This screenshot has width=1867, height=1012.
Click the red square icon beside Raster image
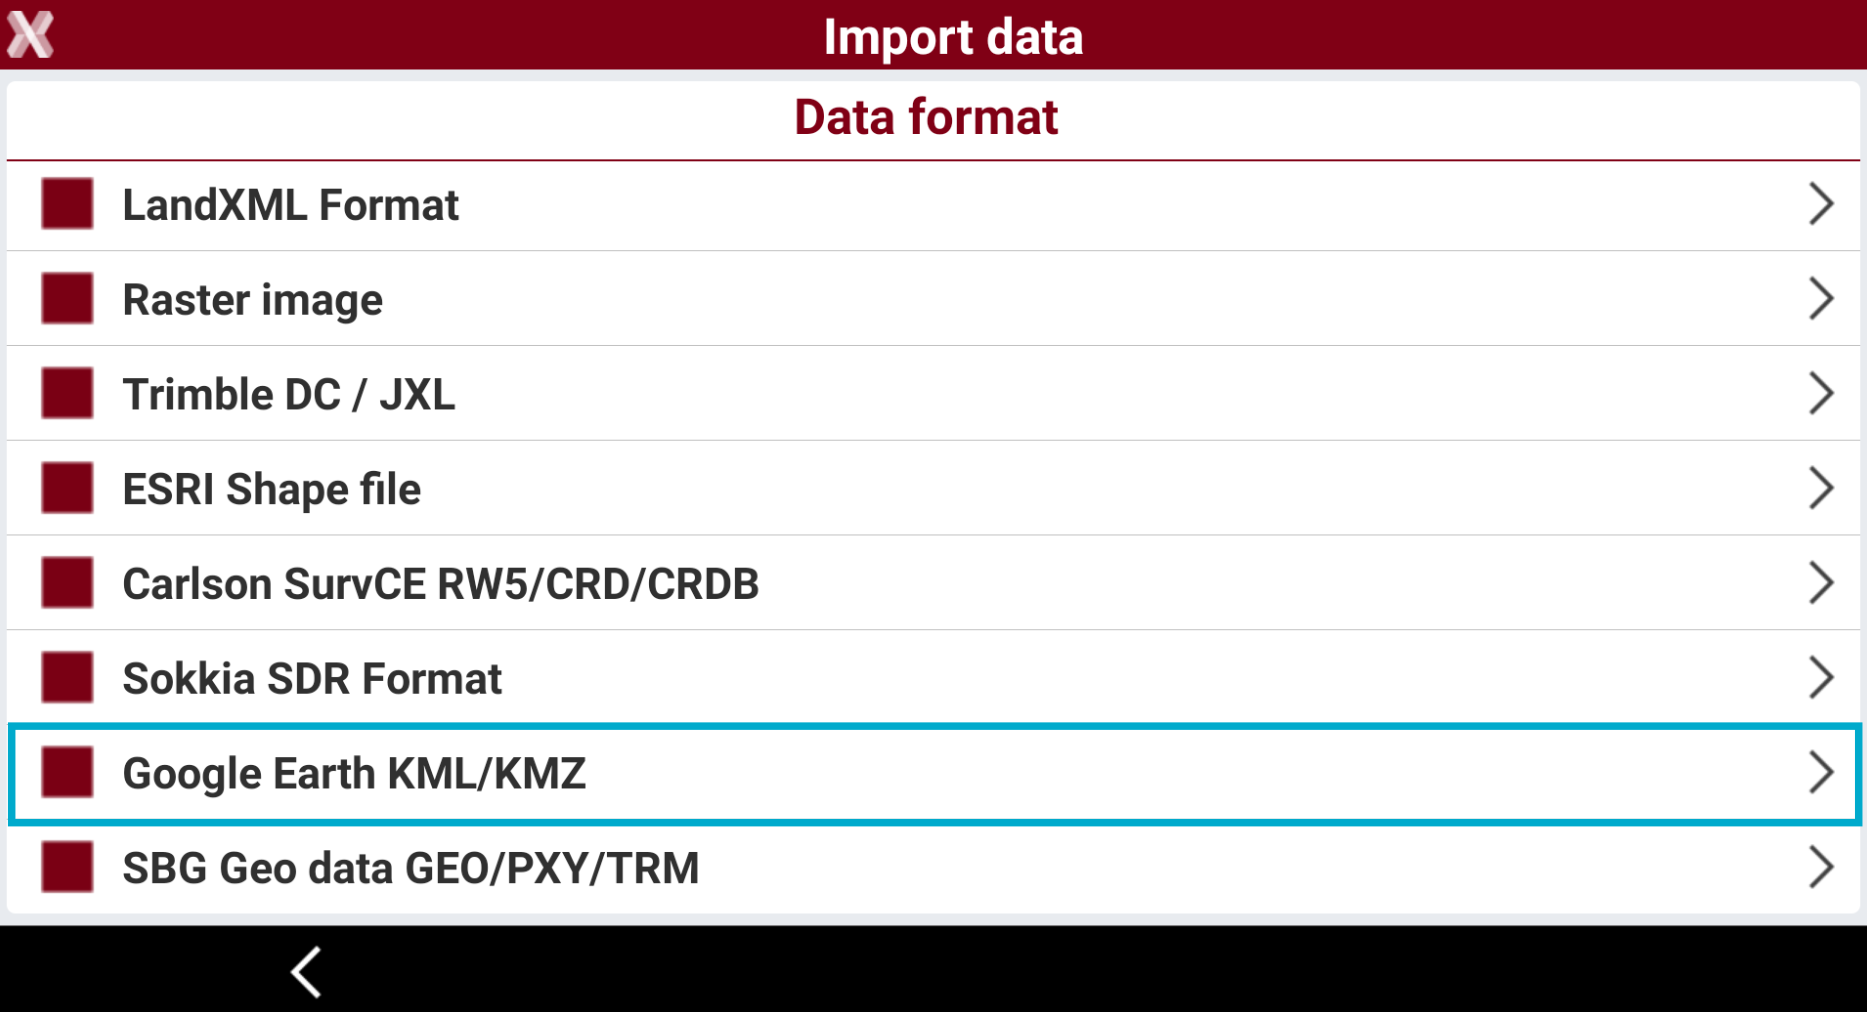(67, 298)
